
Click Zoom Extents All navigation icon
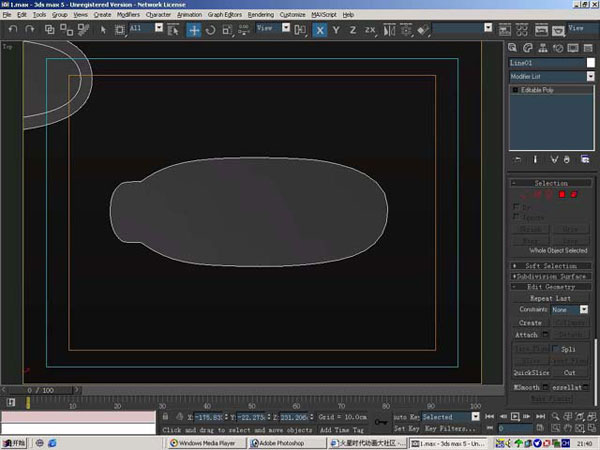pos(592,417)
